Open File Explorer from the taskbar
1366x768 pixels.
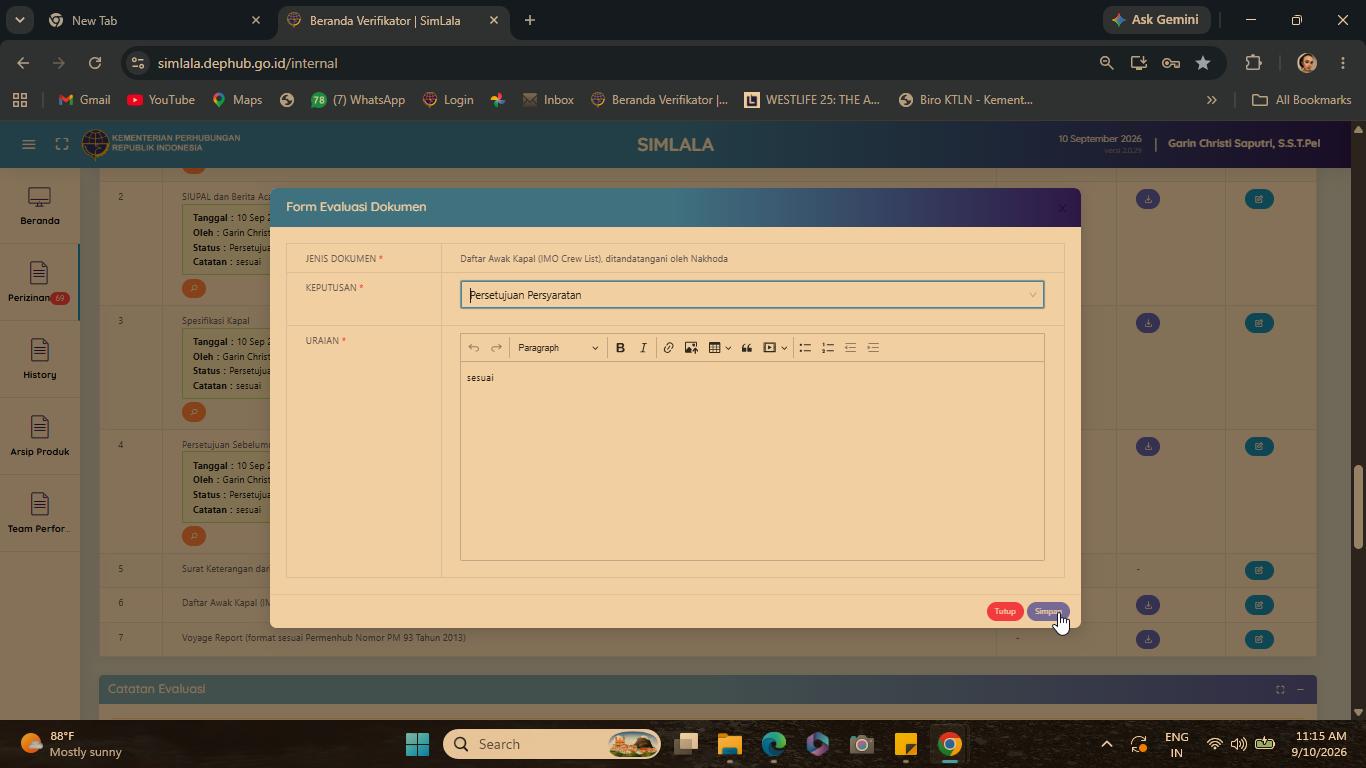(x=730, y=744)
